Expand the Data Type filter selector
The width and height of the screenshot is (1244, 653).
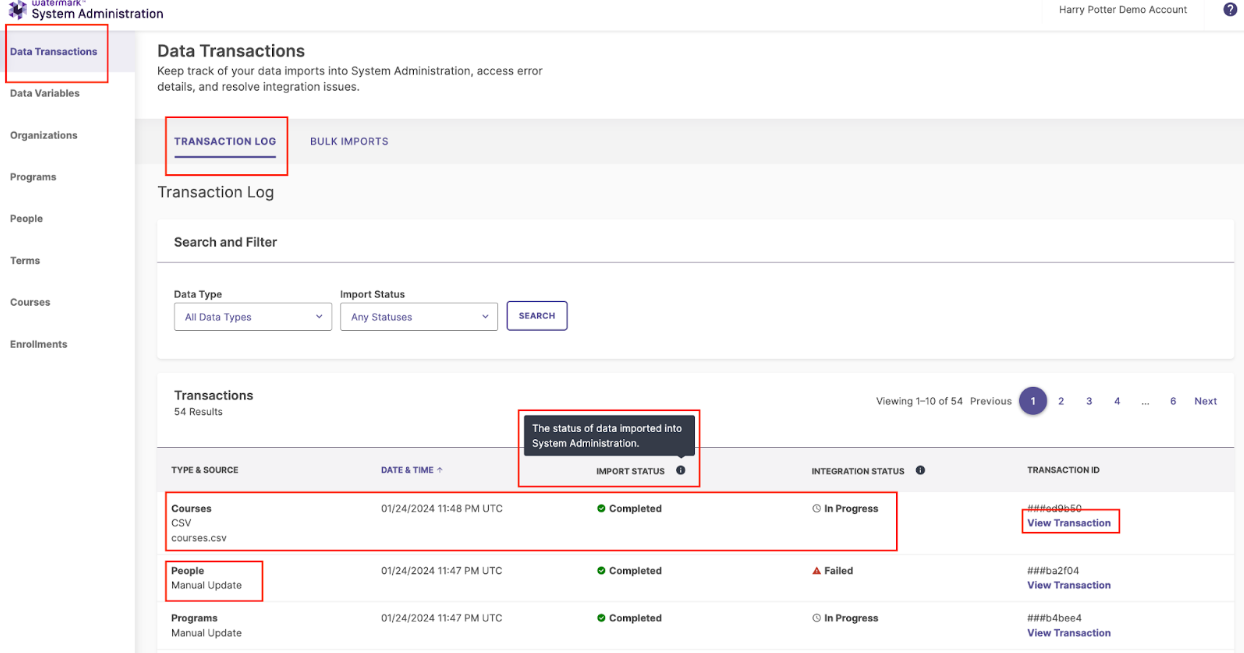click(x=252, y=316)
